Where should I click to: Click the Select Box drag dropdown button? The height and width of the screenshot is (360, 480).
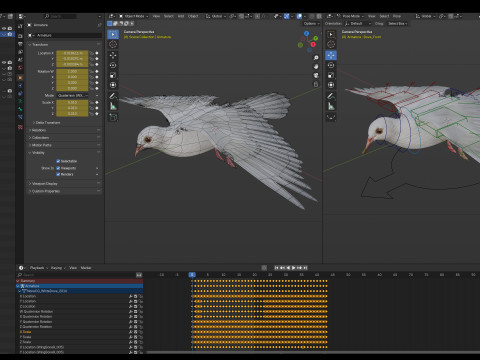pos(397,24)
